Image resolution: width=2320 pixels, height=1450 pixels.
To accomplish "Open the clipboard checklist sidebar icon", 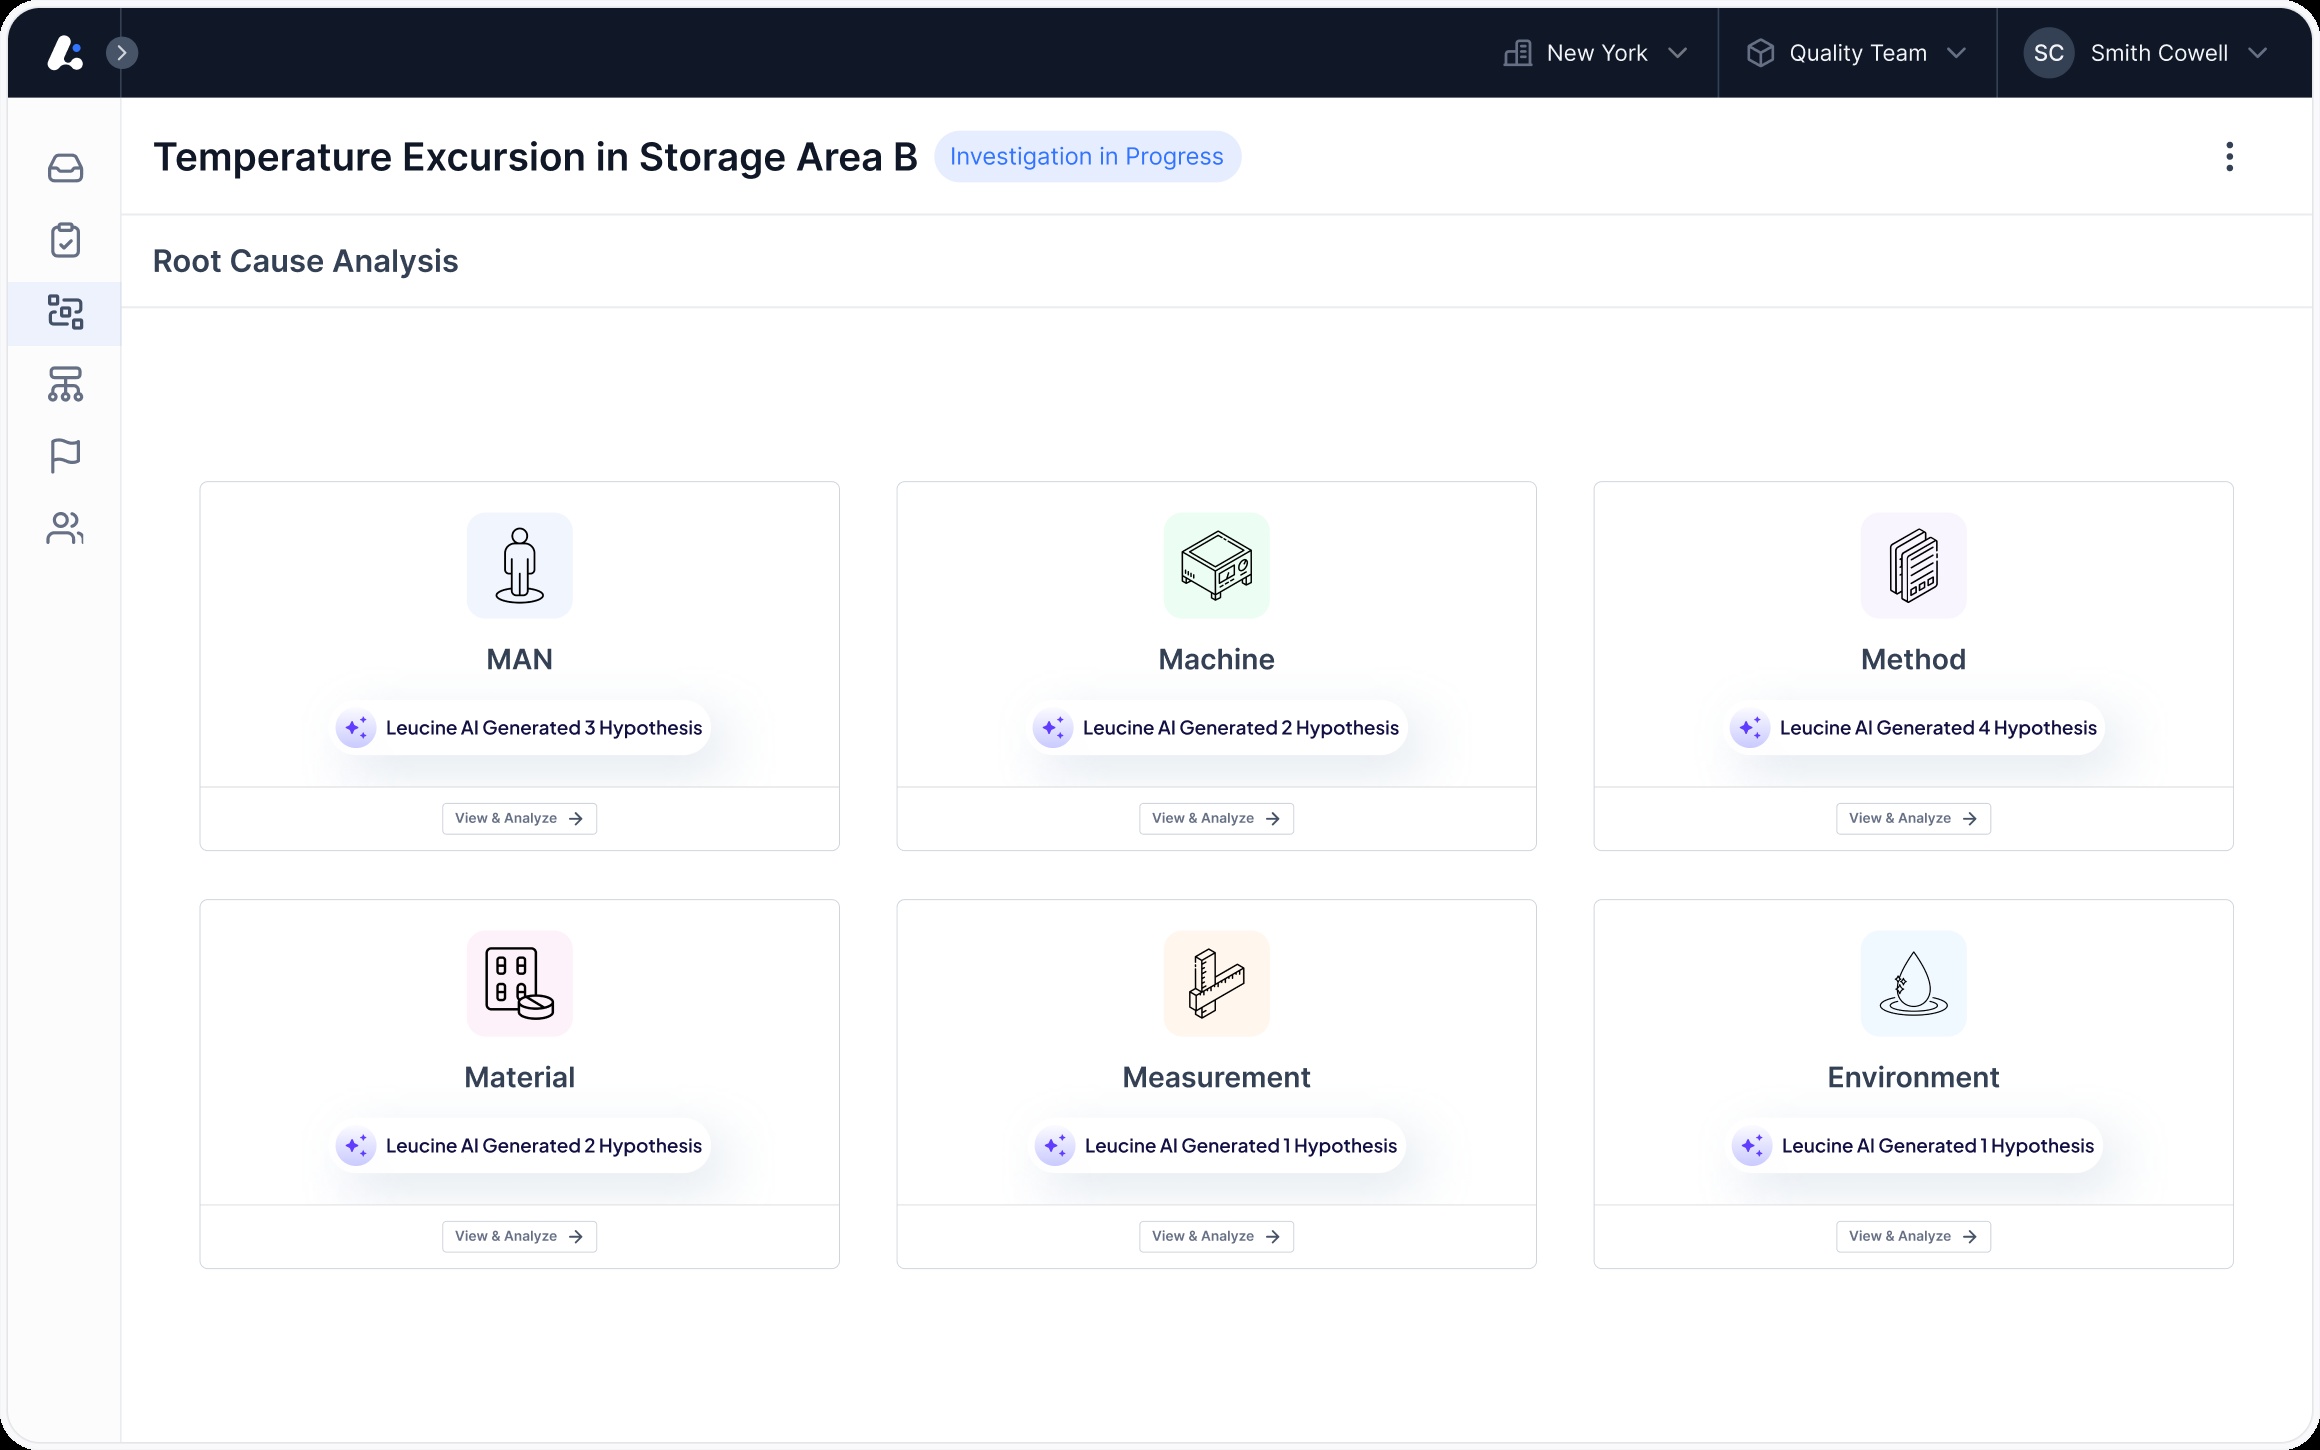I will [65, 240].
